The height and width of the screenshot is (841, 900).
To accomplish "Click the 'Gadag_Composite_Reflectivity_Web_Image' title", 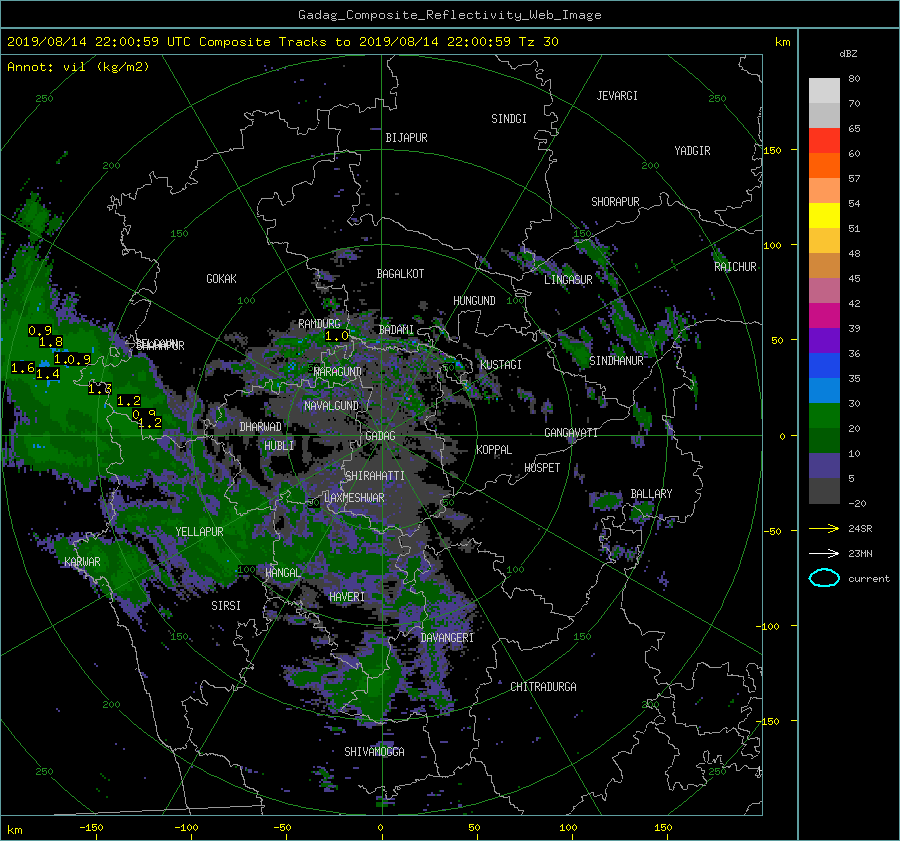I will (x=449, y=15).
